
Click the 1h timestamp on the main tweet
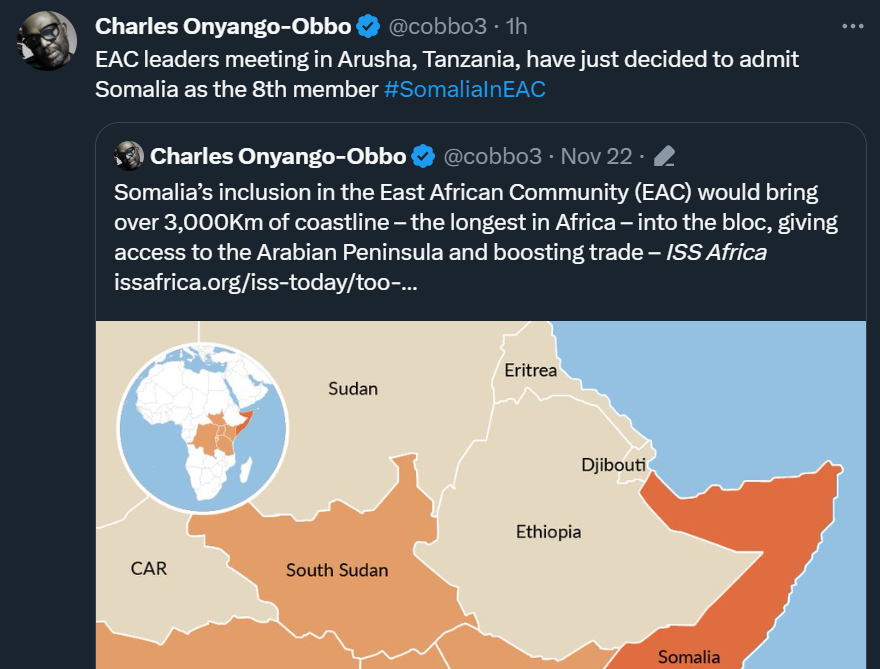click(x=516, y=26)
